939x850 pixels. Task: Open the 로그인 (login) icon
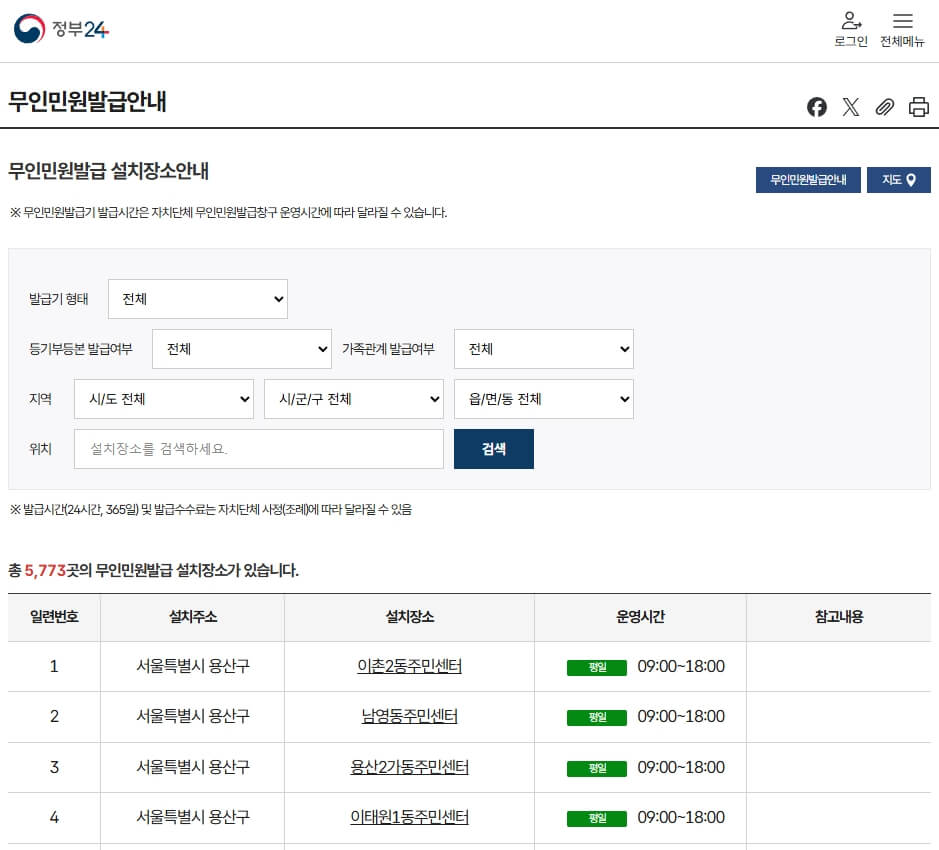pyautogui.click(x=851, y=28)
